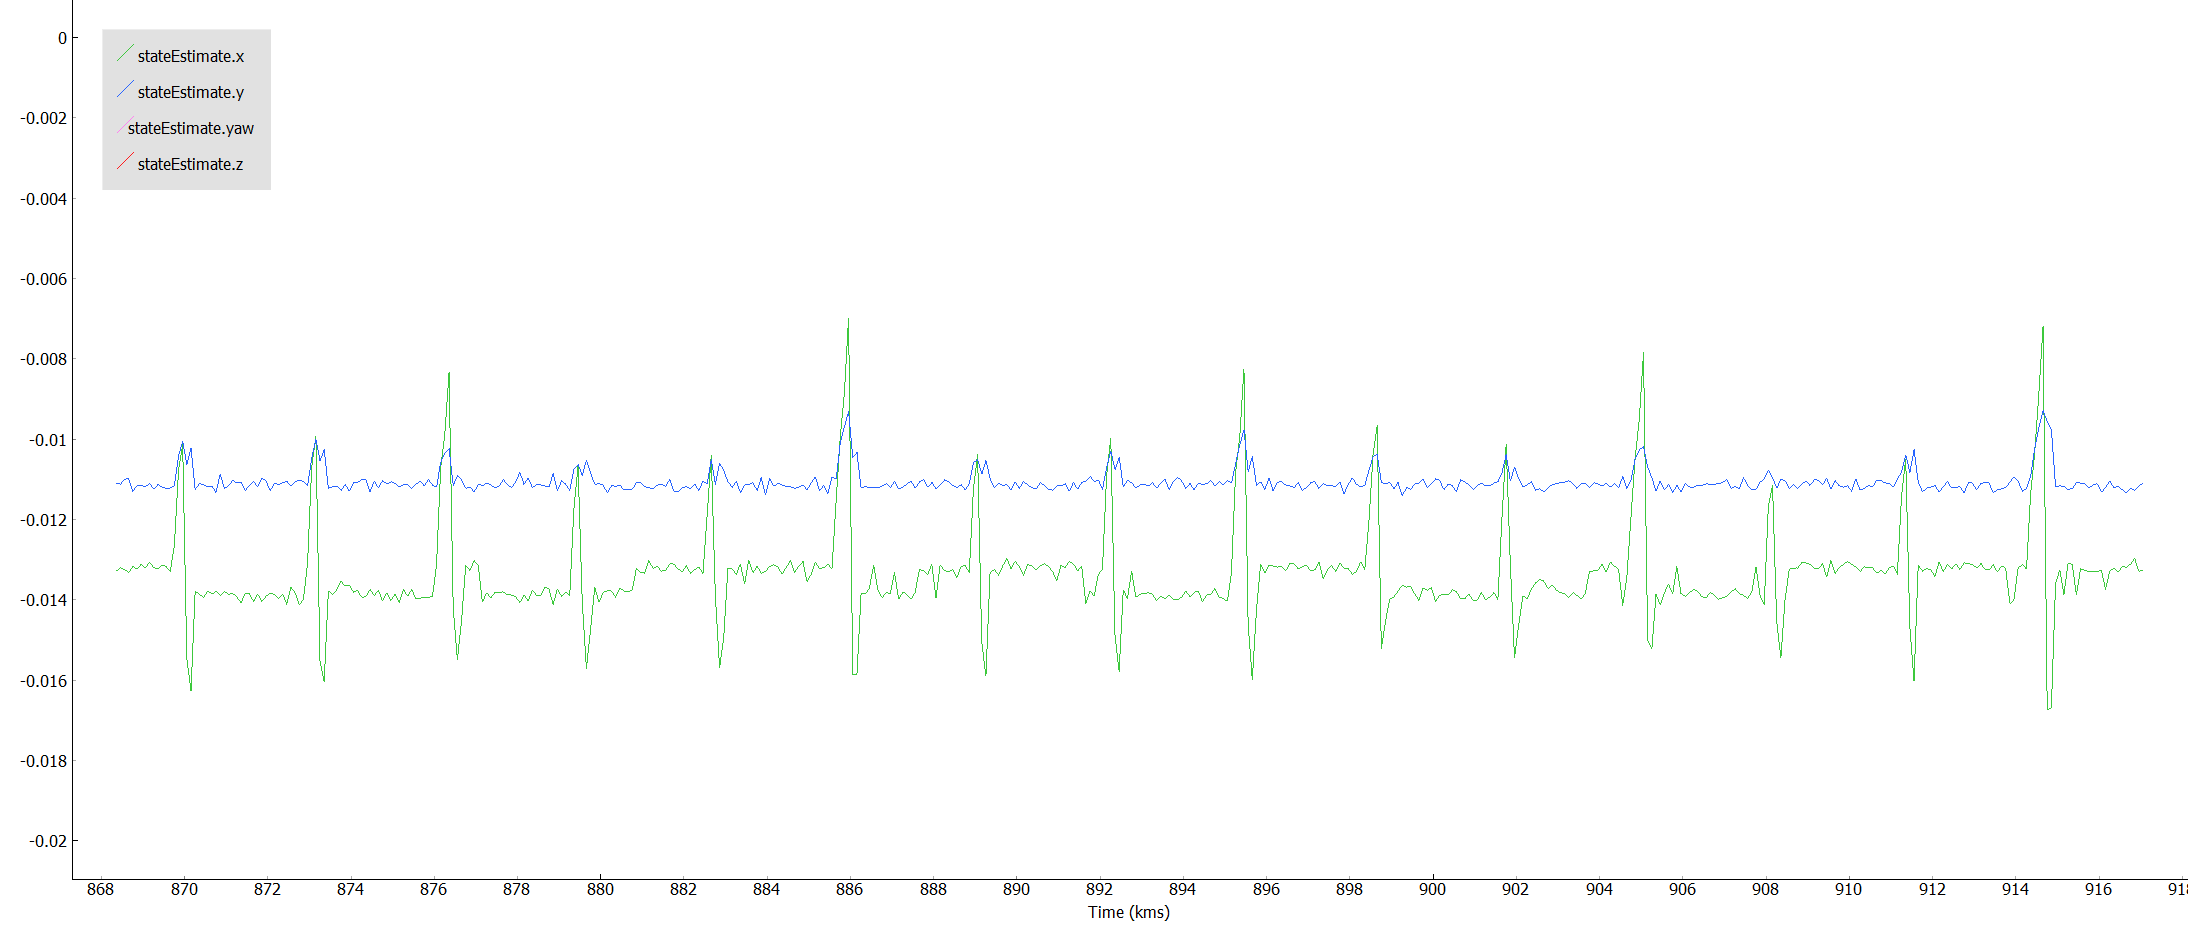The image size is (2212, 925).
Task: Toggle the stateEstimate.yaw legend entry
Action: click(190, 128)
